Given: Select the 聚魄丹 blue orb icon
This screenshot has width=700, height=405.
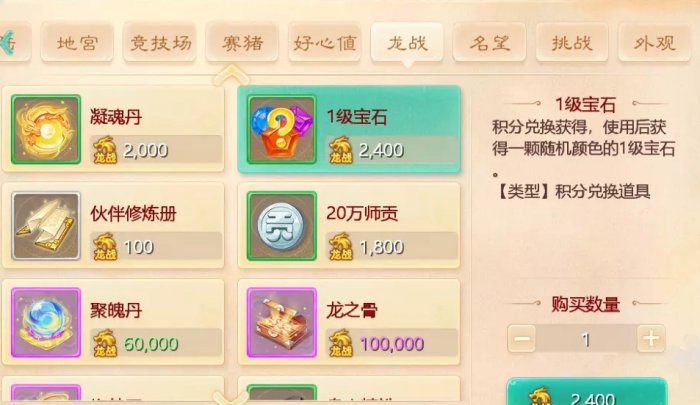Looking at the screenshot, I should tap(46, 322).
